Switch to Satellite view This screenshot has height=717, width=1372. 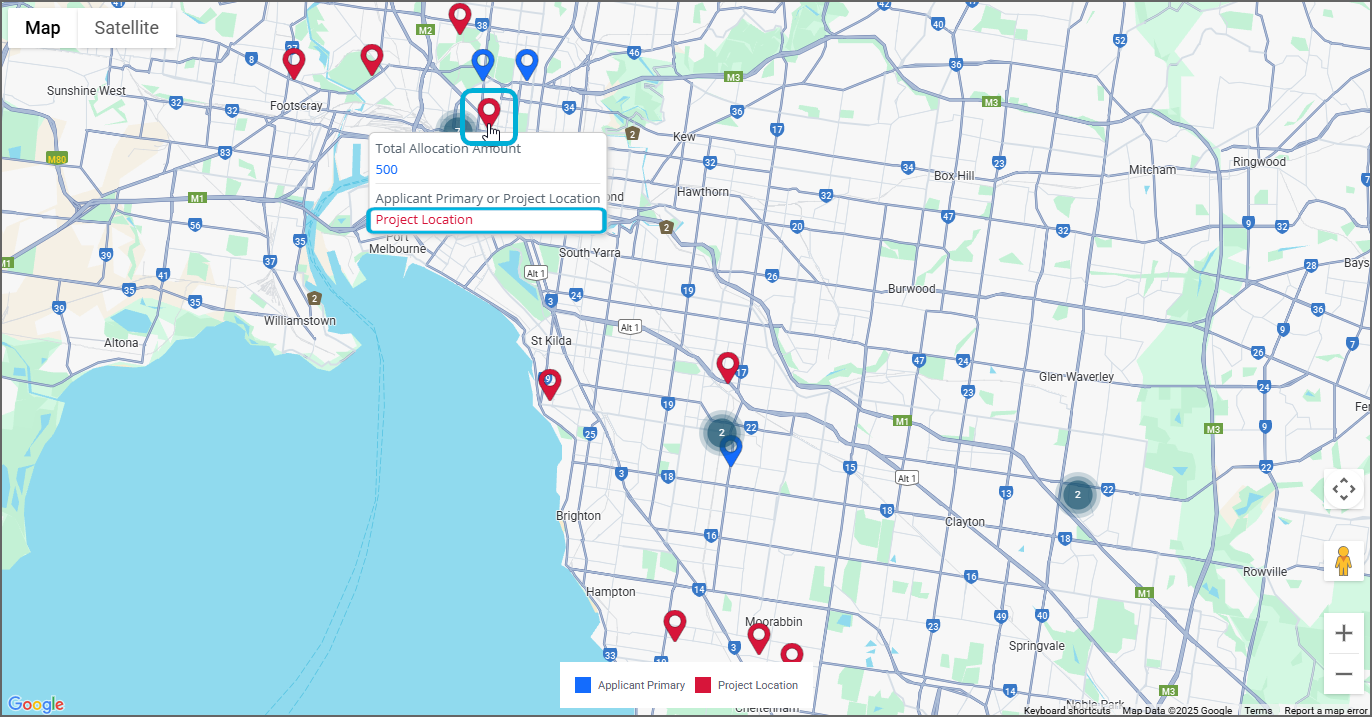[126, 28]
